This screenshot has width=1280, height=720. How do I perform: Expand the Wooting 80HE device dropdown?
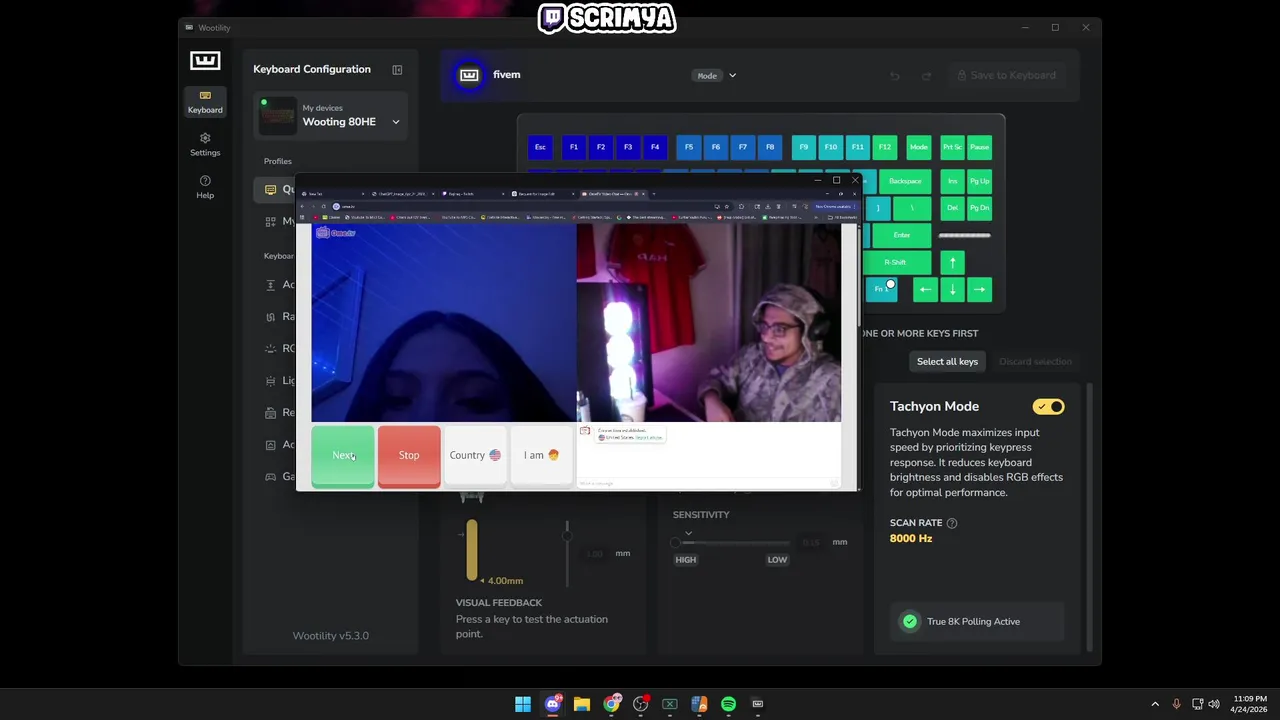coord(396,122)
